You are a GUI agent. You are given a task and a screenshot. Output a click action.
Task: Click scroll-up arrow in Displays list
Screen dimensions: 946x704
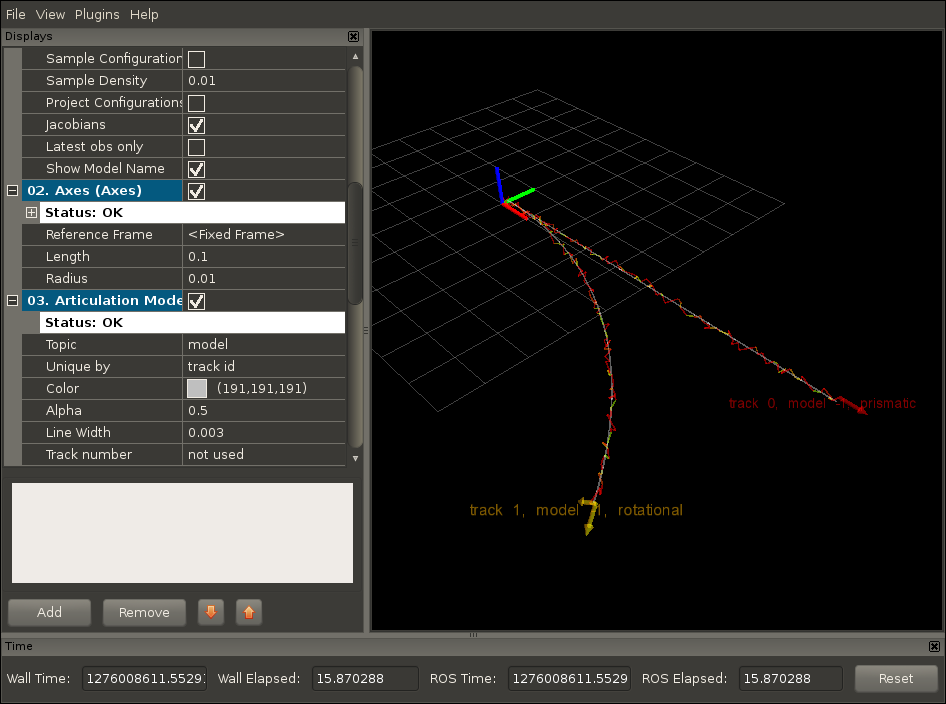point(355,57)
